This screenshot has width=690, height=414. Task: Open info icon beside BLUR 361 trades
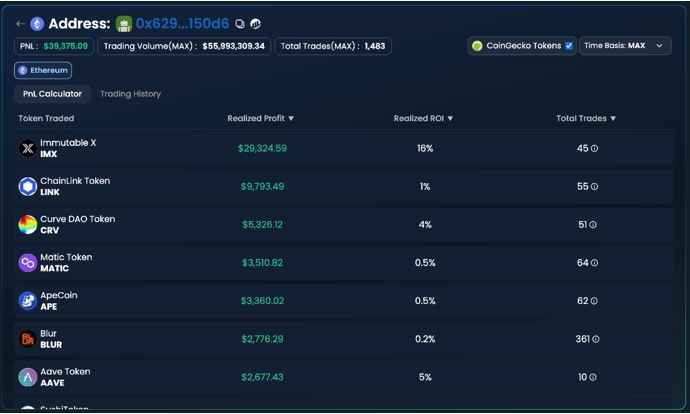(595, 339)
